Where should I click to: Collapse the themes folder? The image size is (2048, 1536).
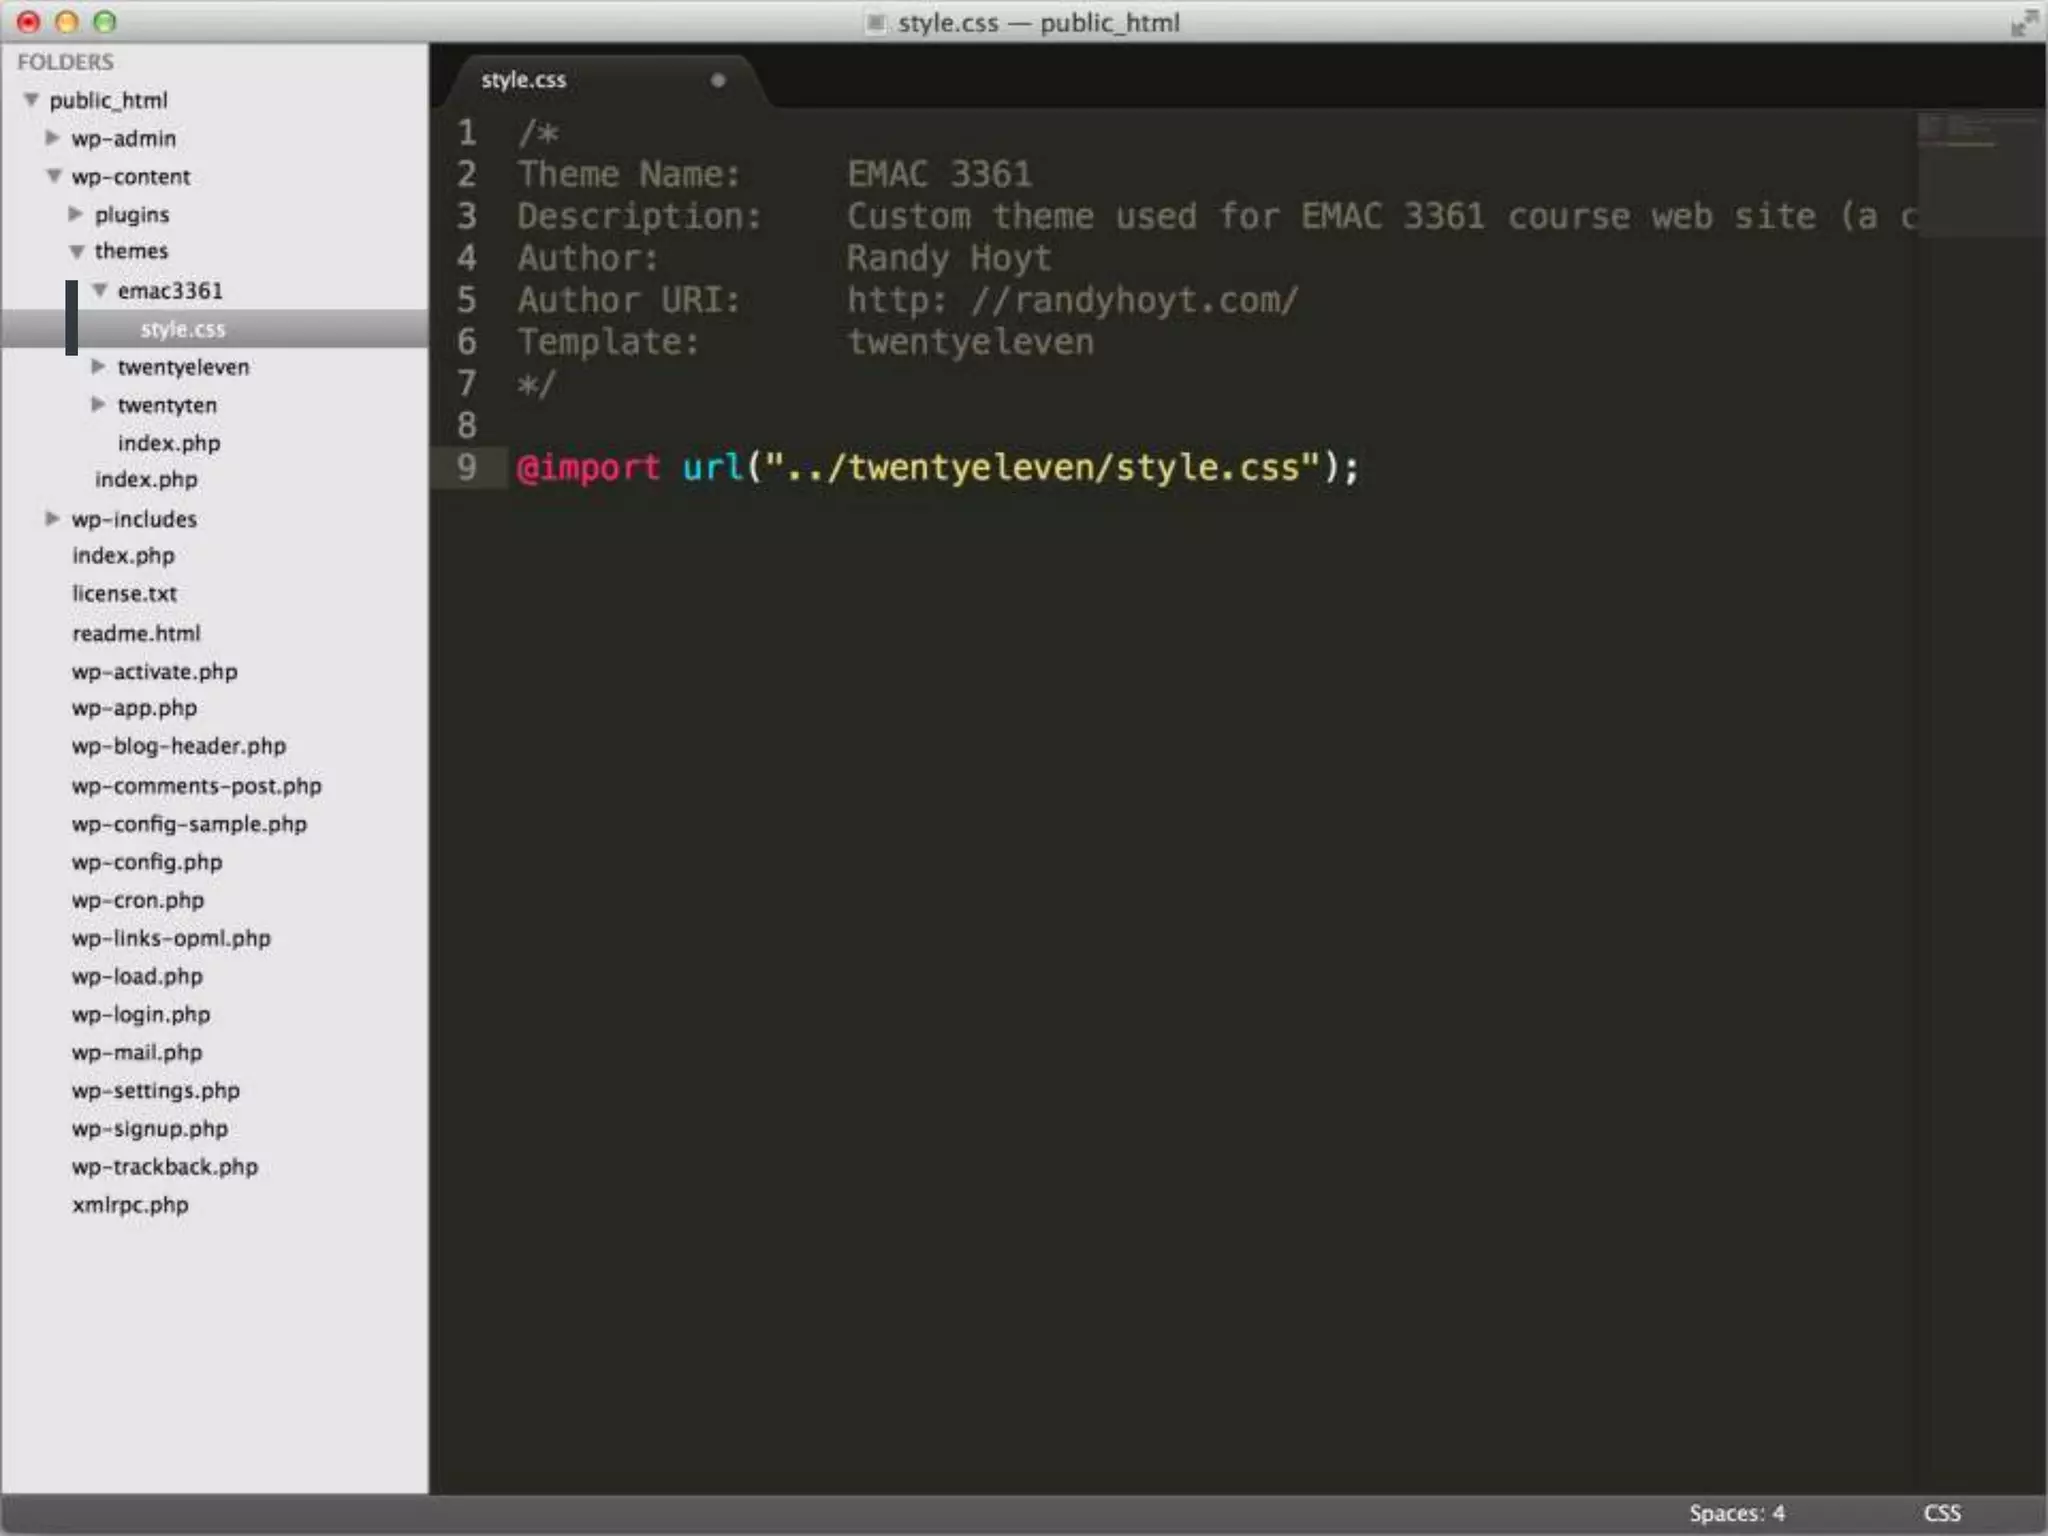coord(77,251)
